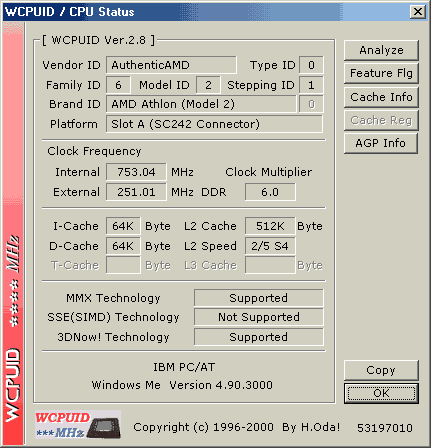Select the Brand ID field AMD Athlon (Model 2)
Screen dimensions: 431x448
pyautogui.click(x=201, y=104)
